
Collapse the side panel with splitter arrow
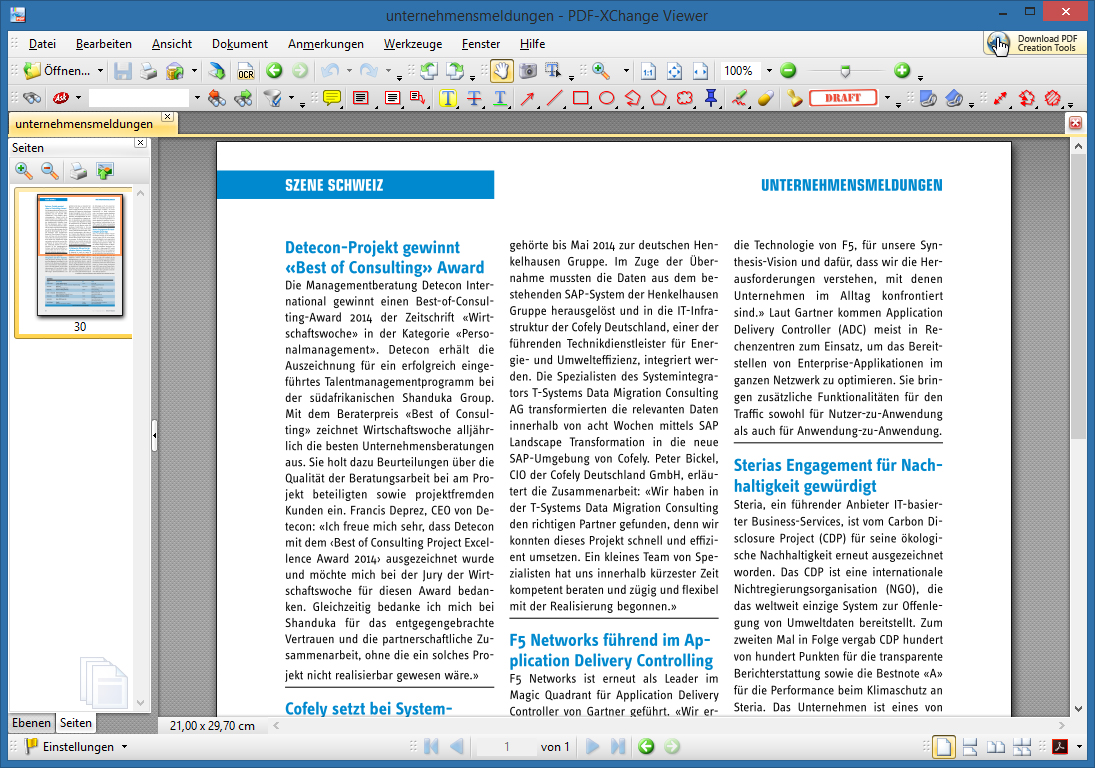pos(154,436)
